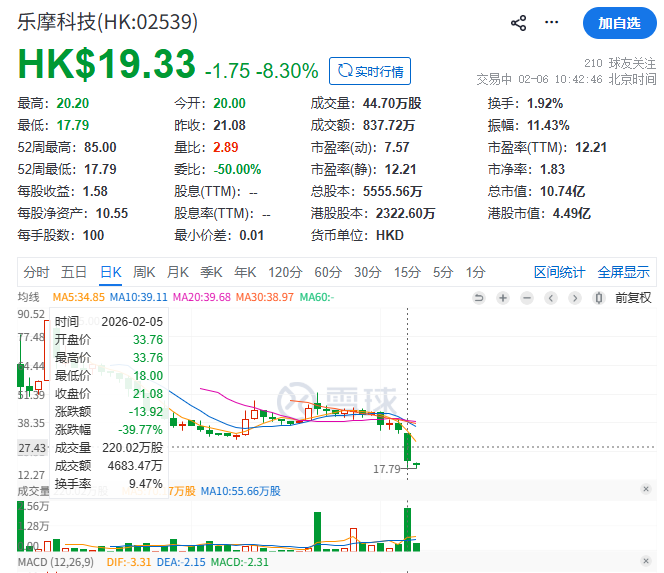Click the 实时行情 real-time quotes button
Viewport: 664px width, 573px height.
coord(370,71)
